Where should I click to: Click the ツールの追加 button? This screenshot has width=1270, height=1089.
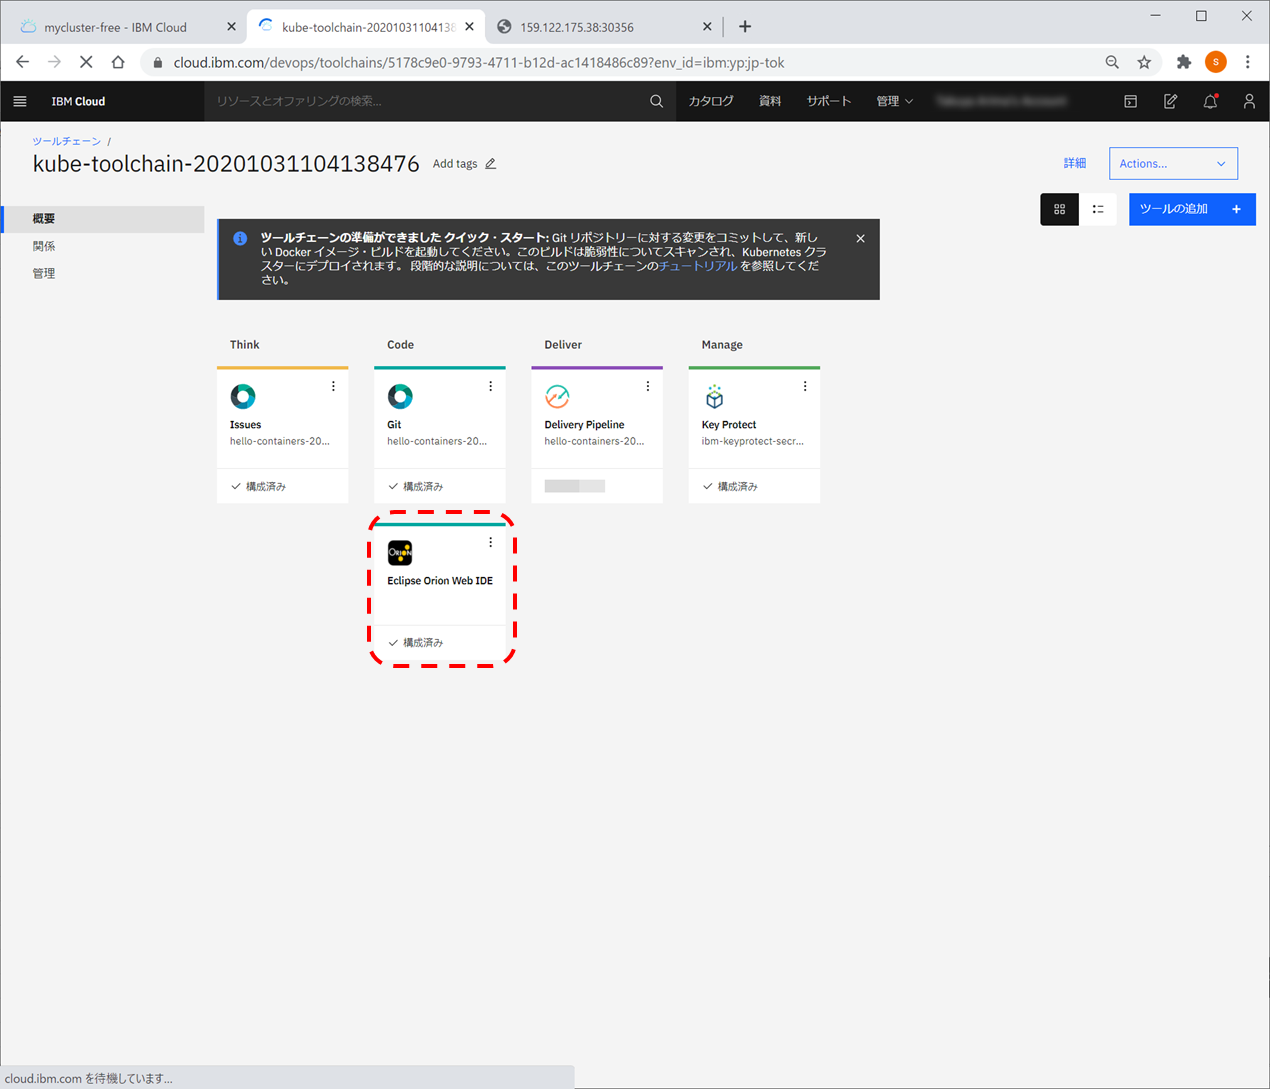pos(1192,209)
